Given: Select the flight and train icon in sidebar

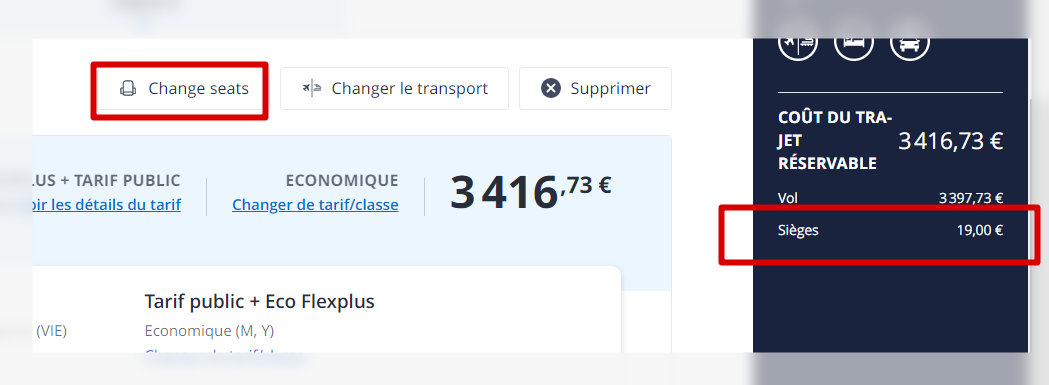Looking at the screenshot, I should (797, 43).
